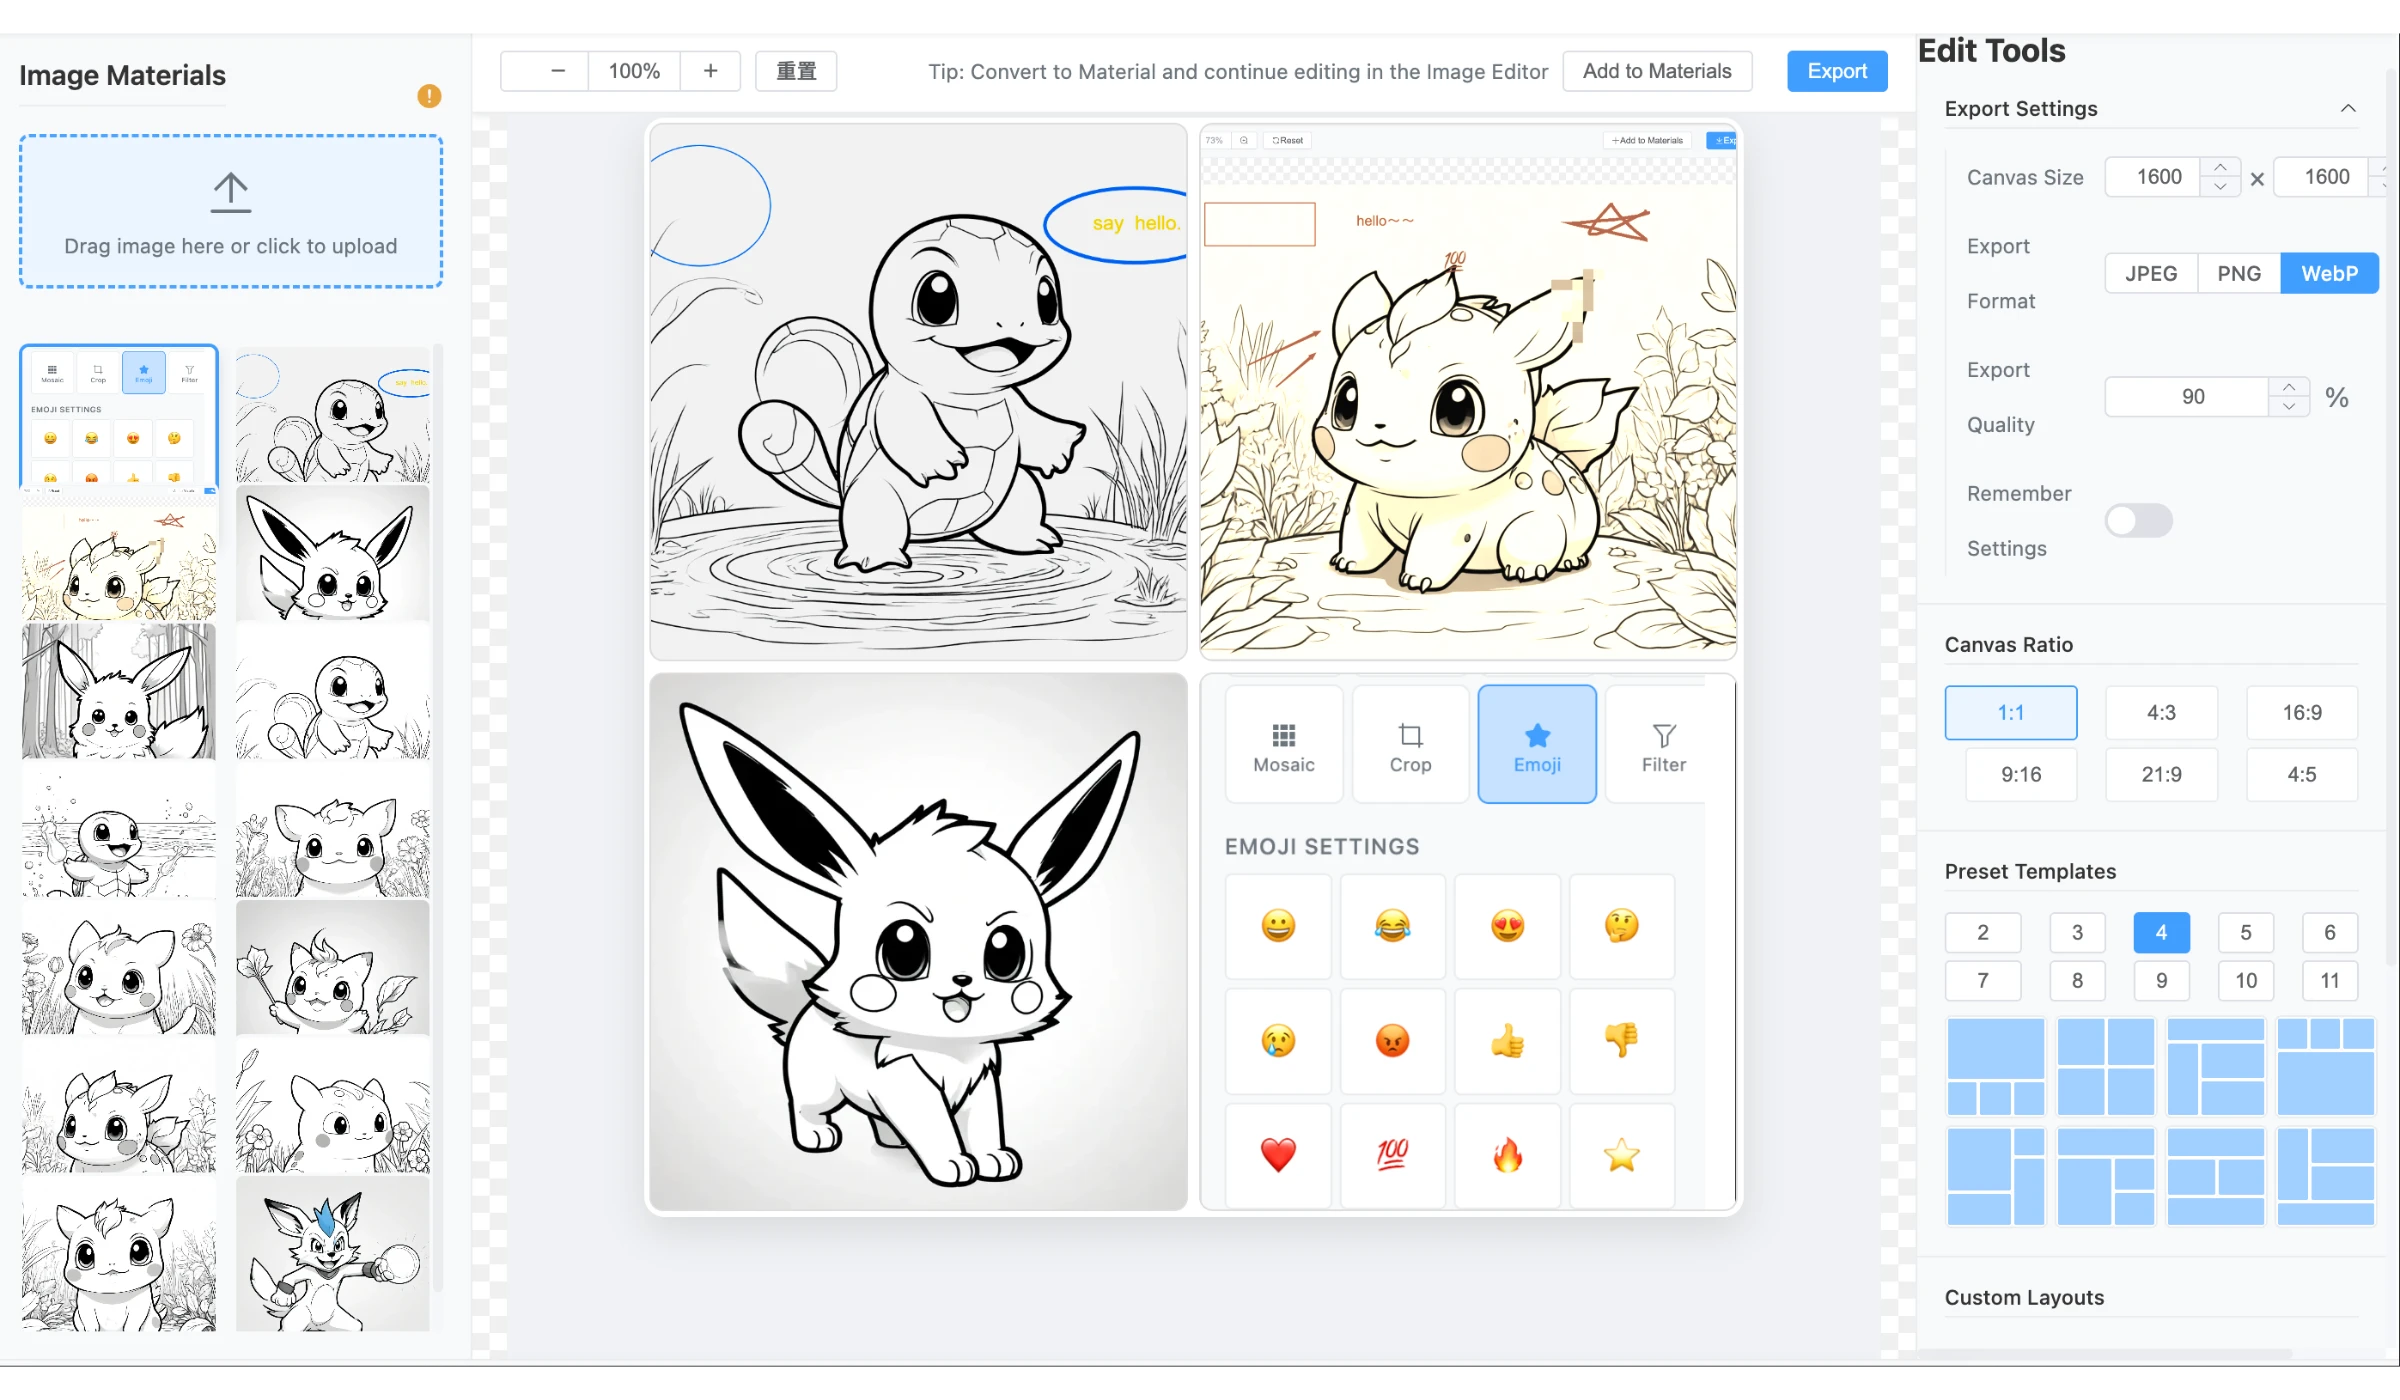The height and width of the screenshot is (1400, 2400).
Task: Click the upload arrow icon
Action: (x=231, y=192)
